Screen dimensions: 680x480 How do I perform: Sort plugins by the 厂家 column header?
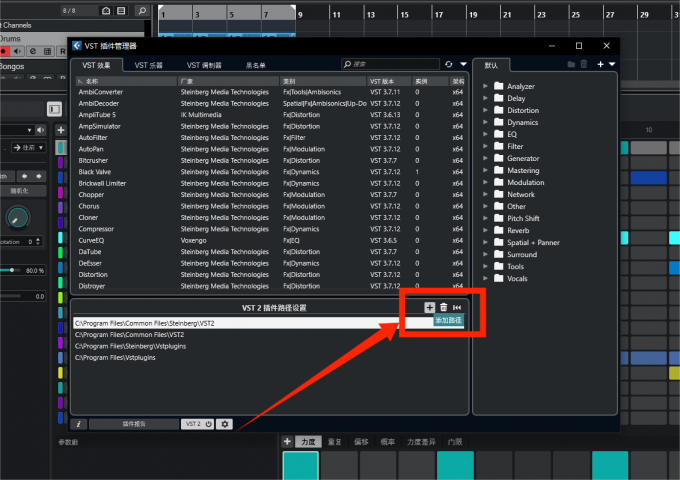click(229, 81)
